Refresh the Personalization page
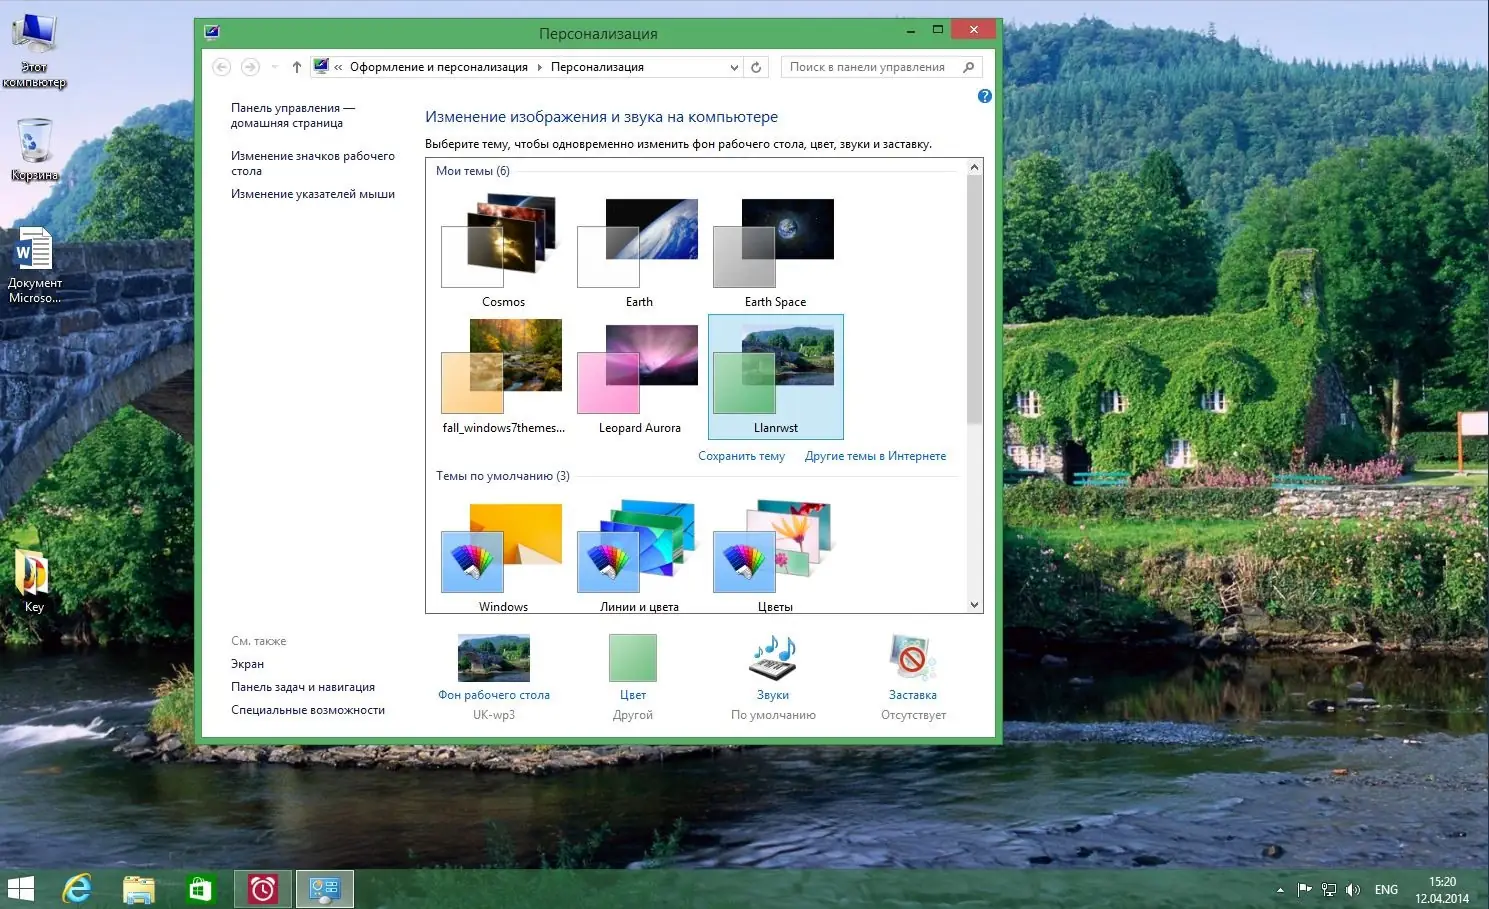Screen dimensions: 1489x909 [756, 67]
